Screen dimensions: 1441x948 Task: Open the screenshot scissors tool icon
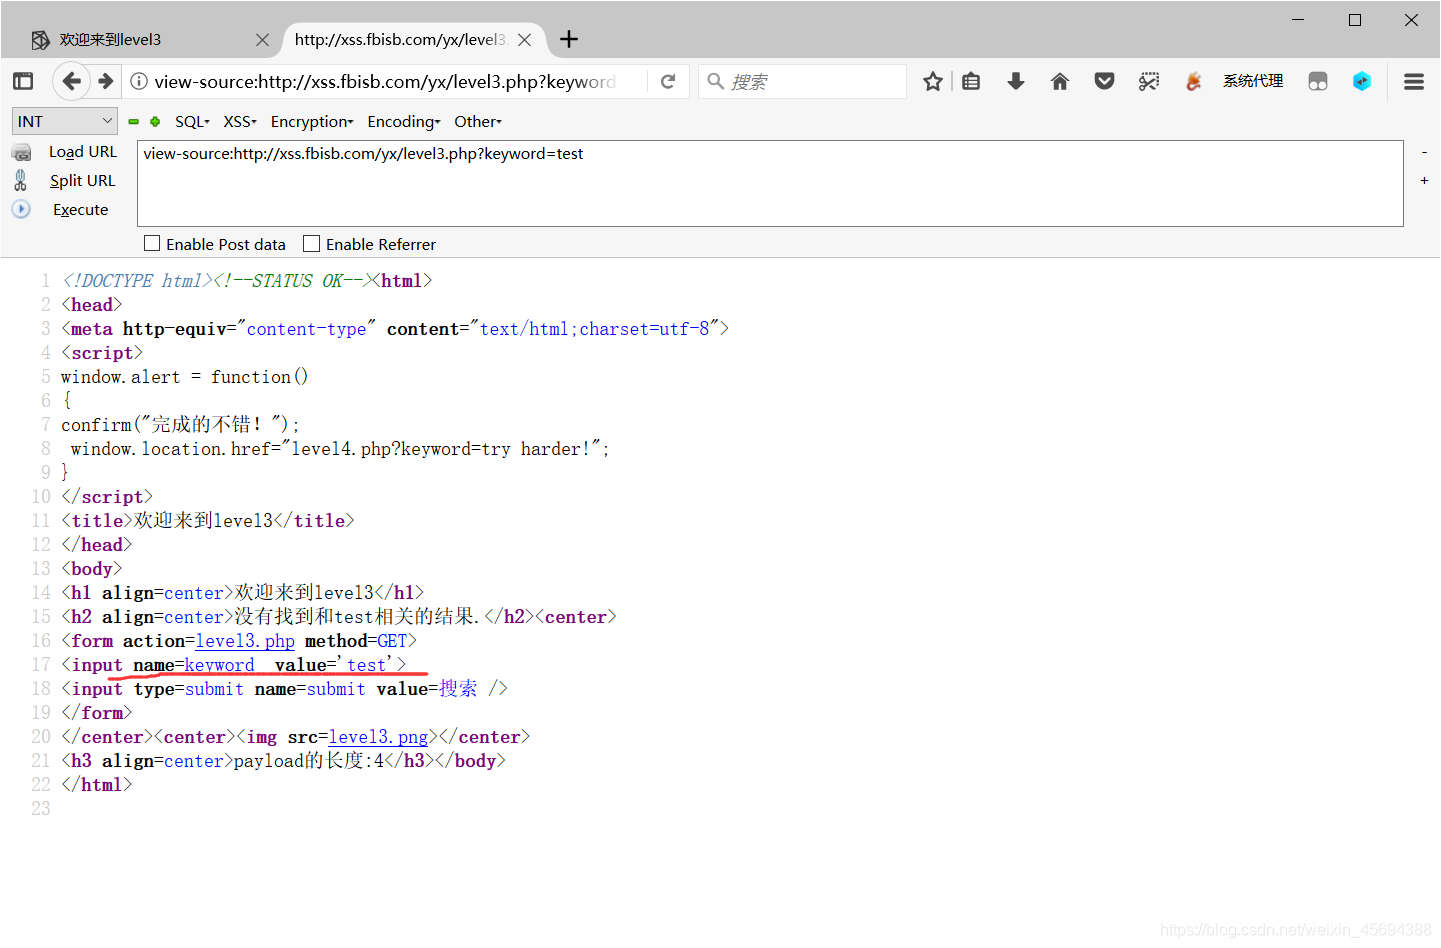pyautogui.click(x=1149, y=81)
